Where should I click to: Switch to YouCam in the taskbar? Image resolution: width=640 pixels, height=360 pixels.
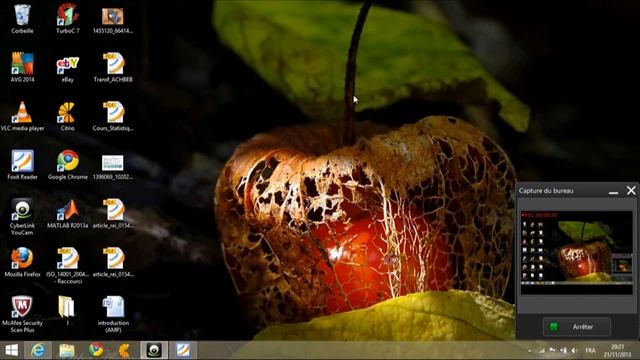click(x=154, y=350)
